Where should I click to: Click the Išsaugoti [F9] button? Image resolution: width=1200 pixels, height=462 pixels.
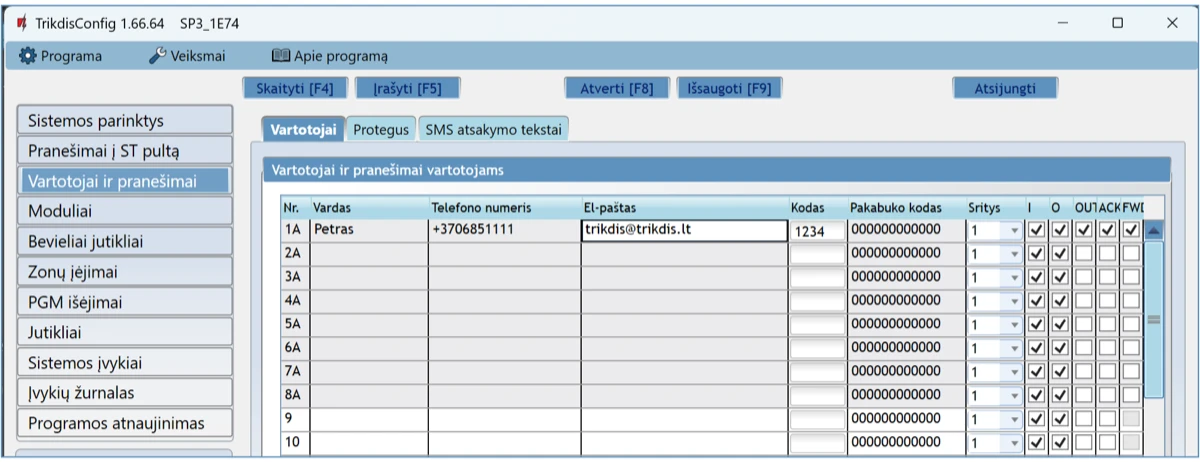(729, 88)
